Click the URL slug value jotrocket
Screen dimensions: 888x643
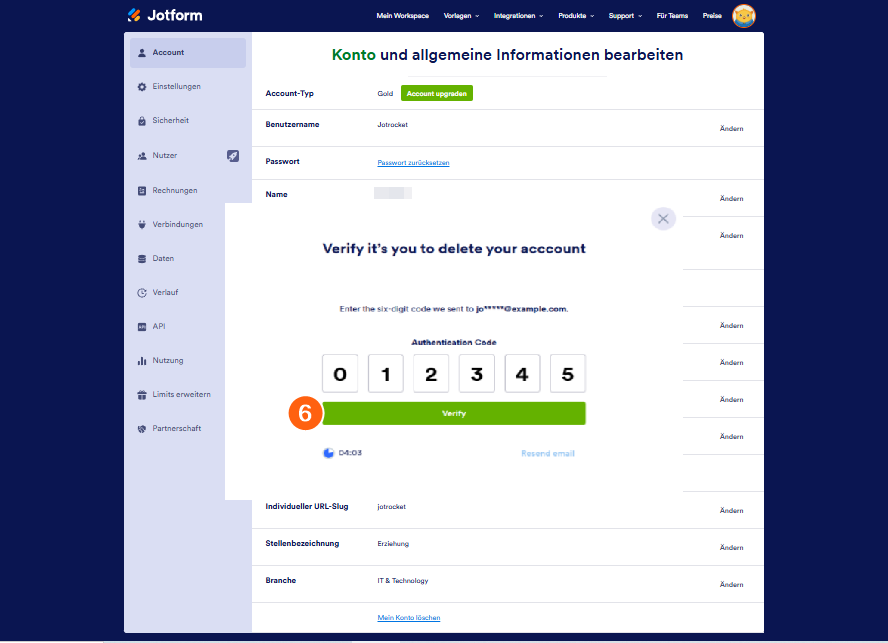point(391,506)
